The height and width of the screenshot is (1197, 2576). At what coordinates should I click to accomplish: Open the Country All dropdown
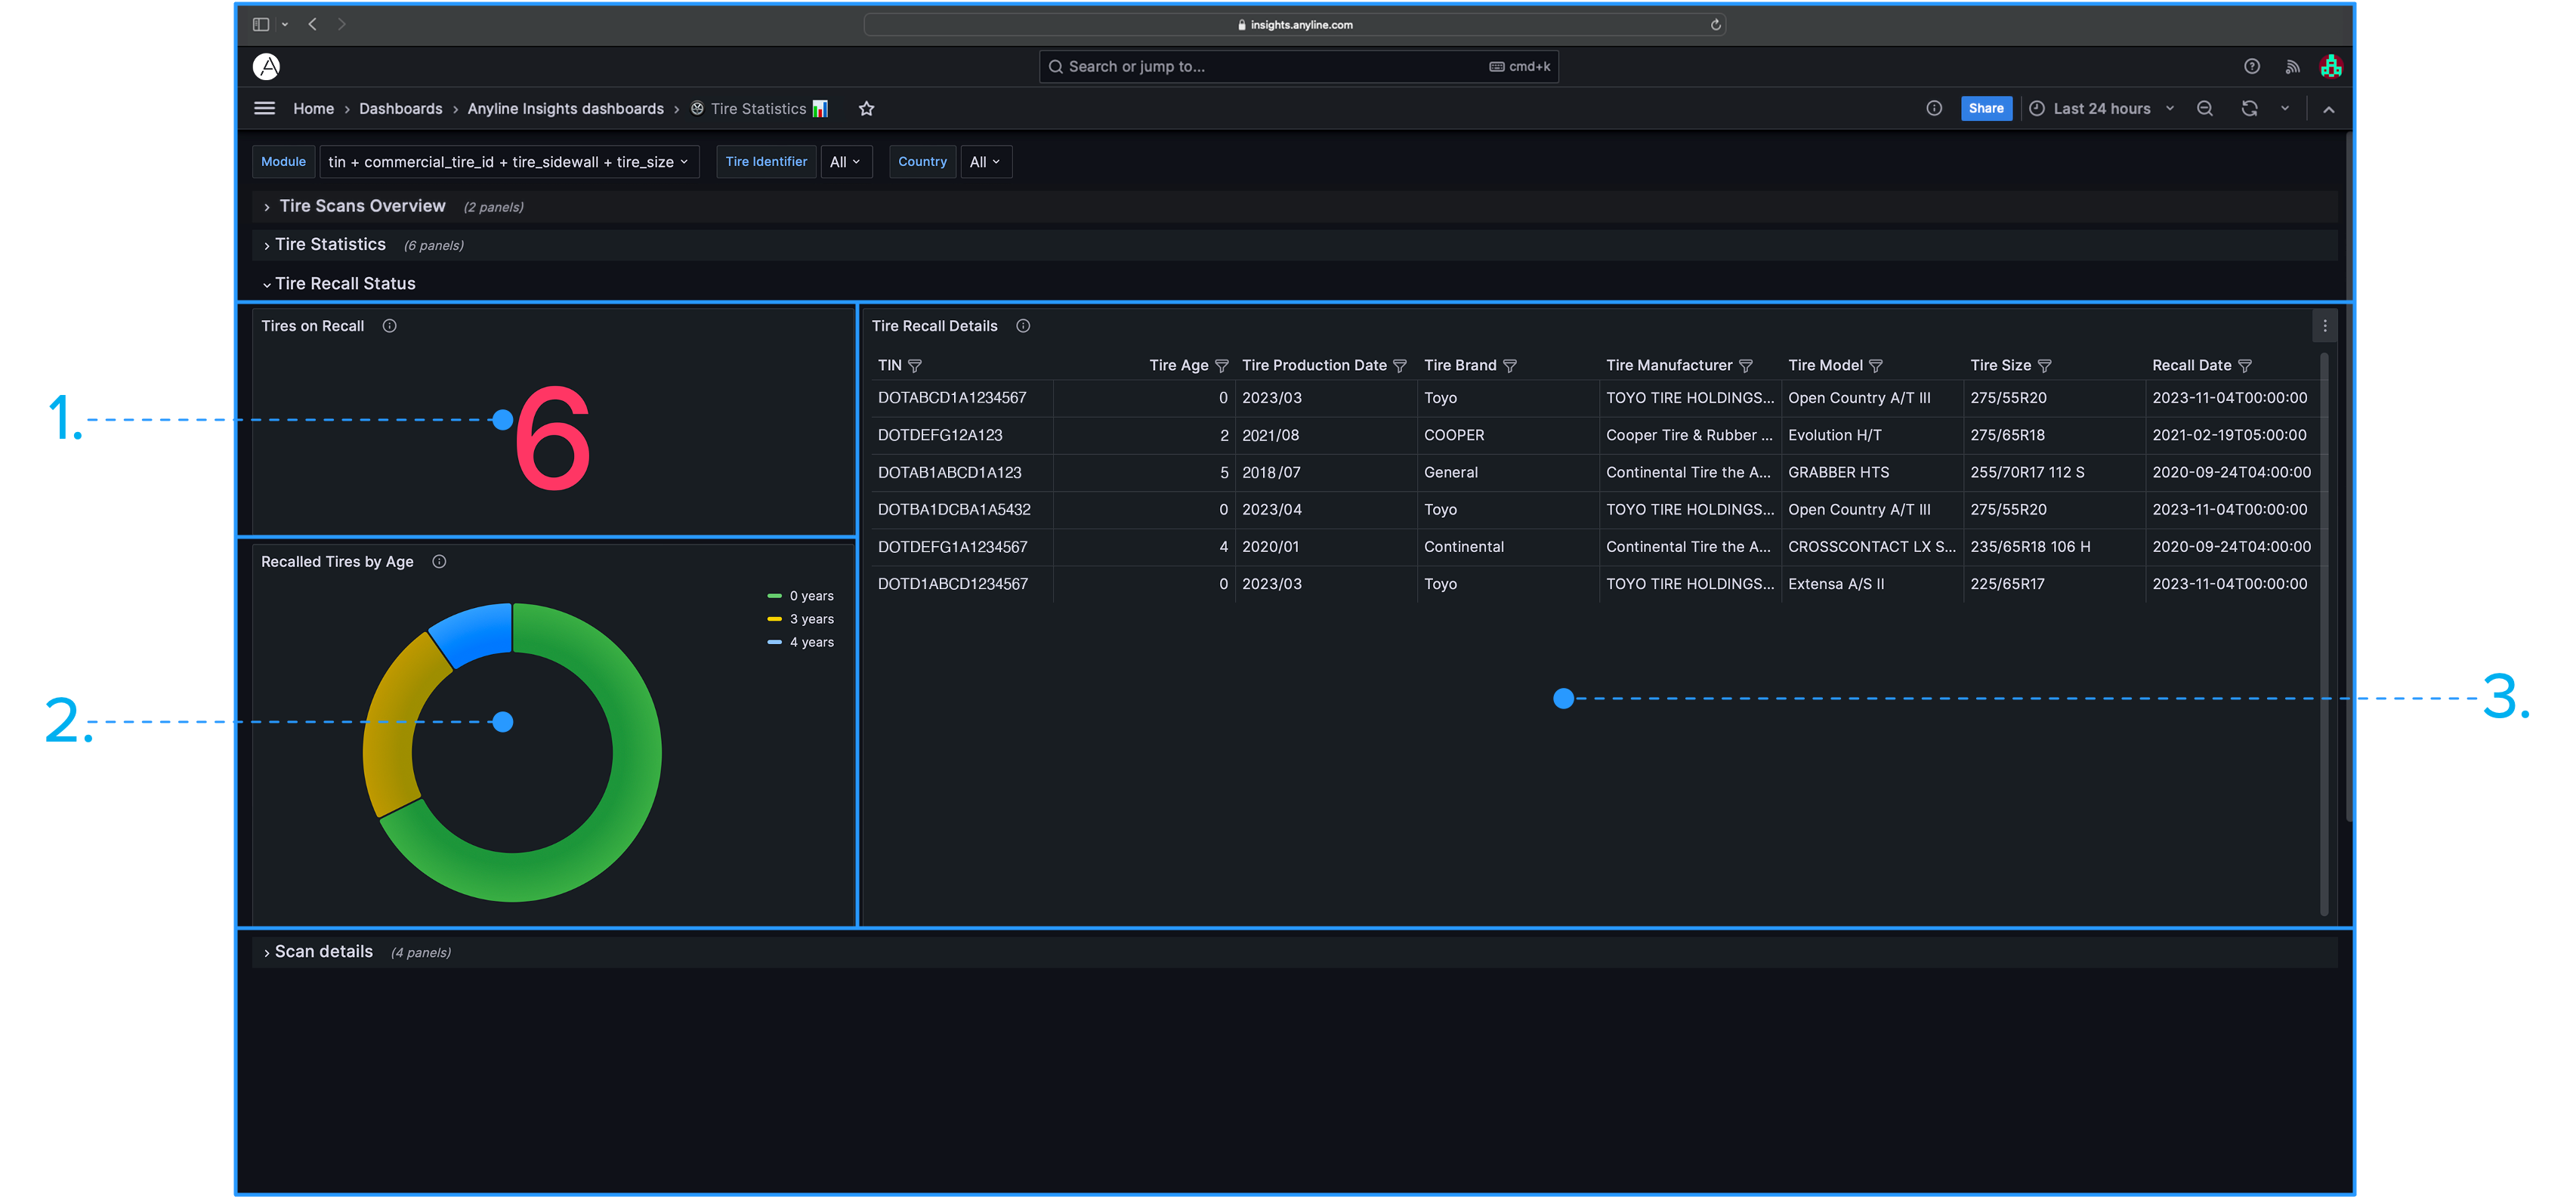point(984,162)
